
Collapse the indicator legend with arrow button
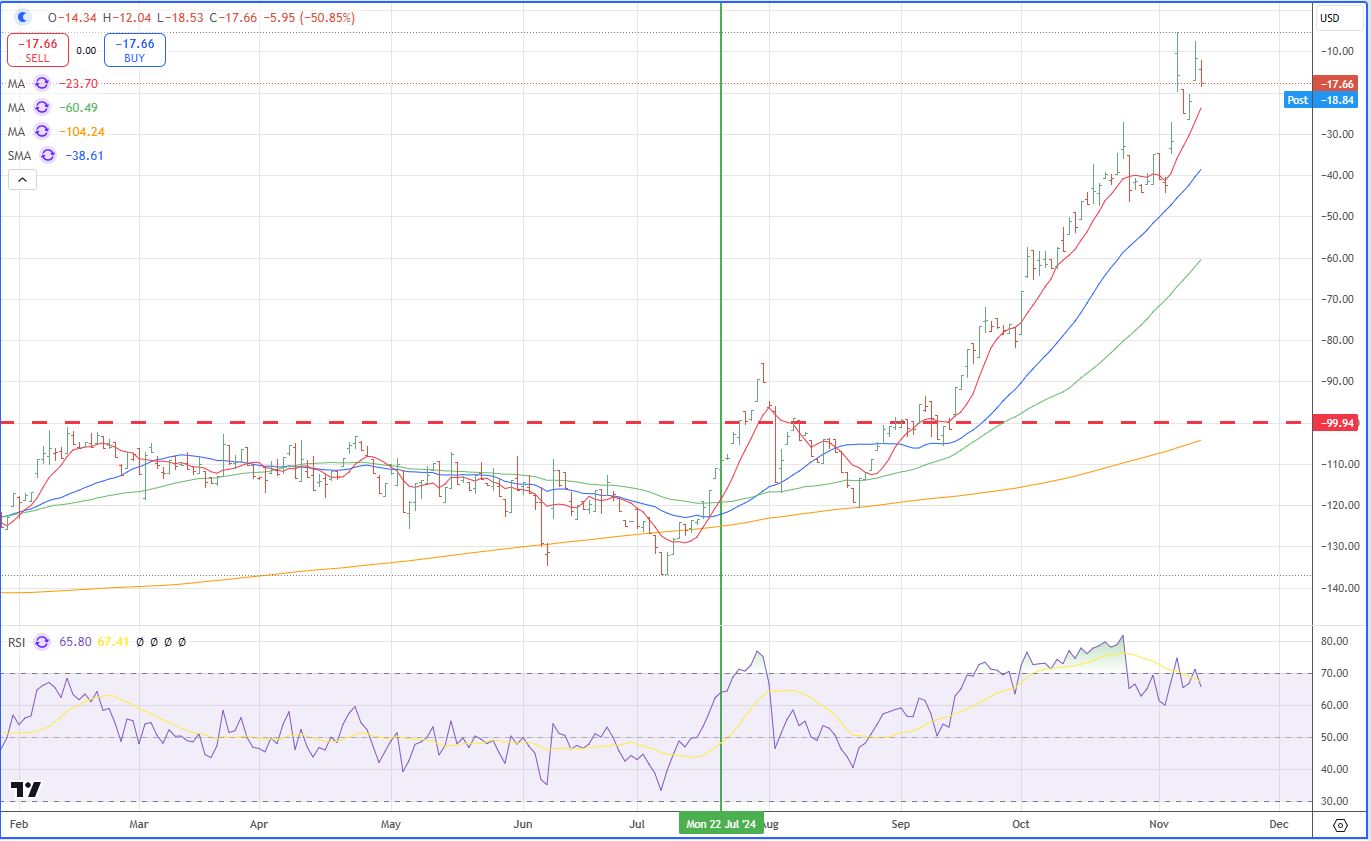22,180
